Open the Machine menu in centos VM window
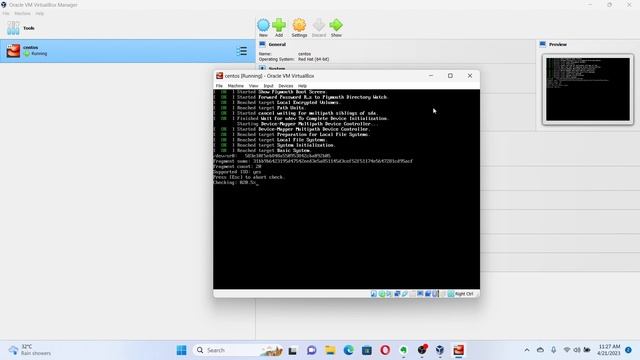 [x=236, y=86]
